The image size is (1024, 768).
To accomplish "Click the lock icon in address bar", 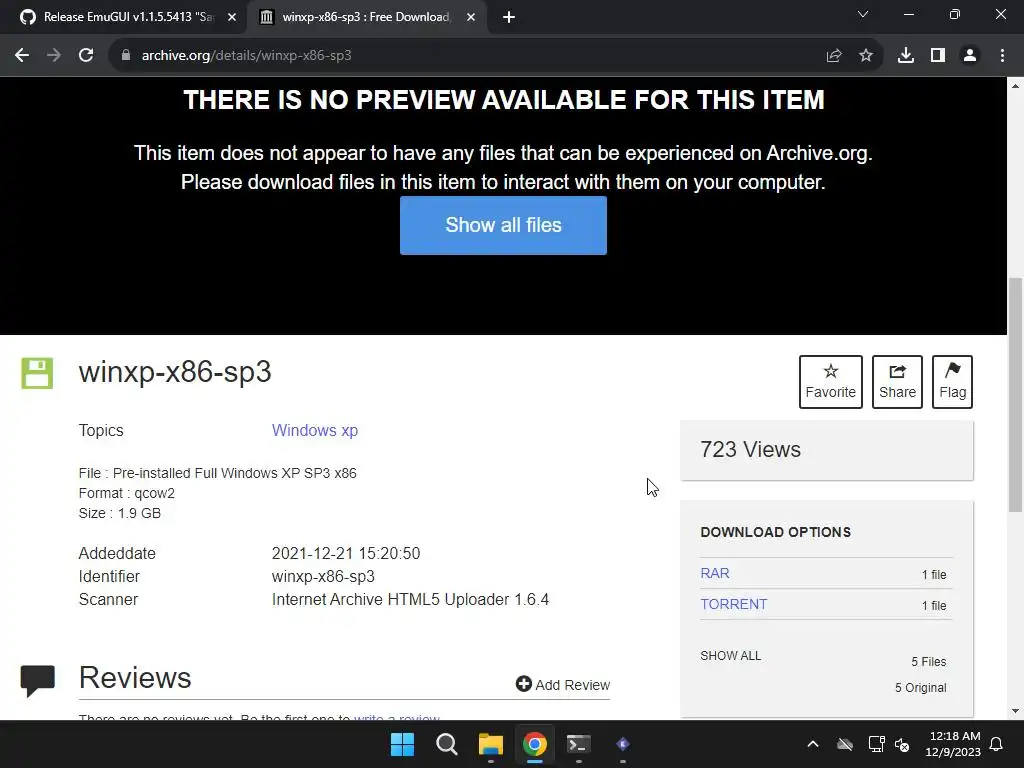I will 126,56.
